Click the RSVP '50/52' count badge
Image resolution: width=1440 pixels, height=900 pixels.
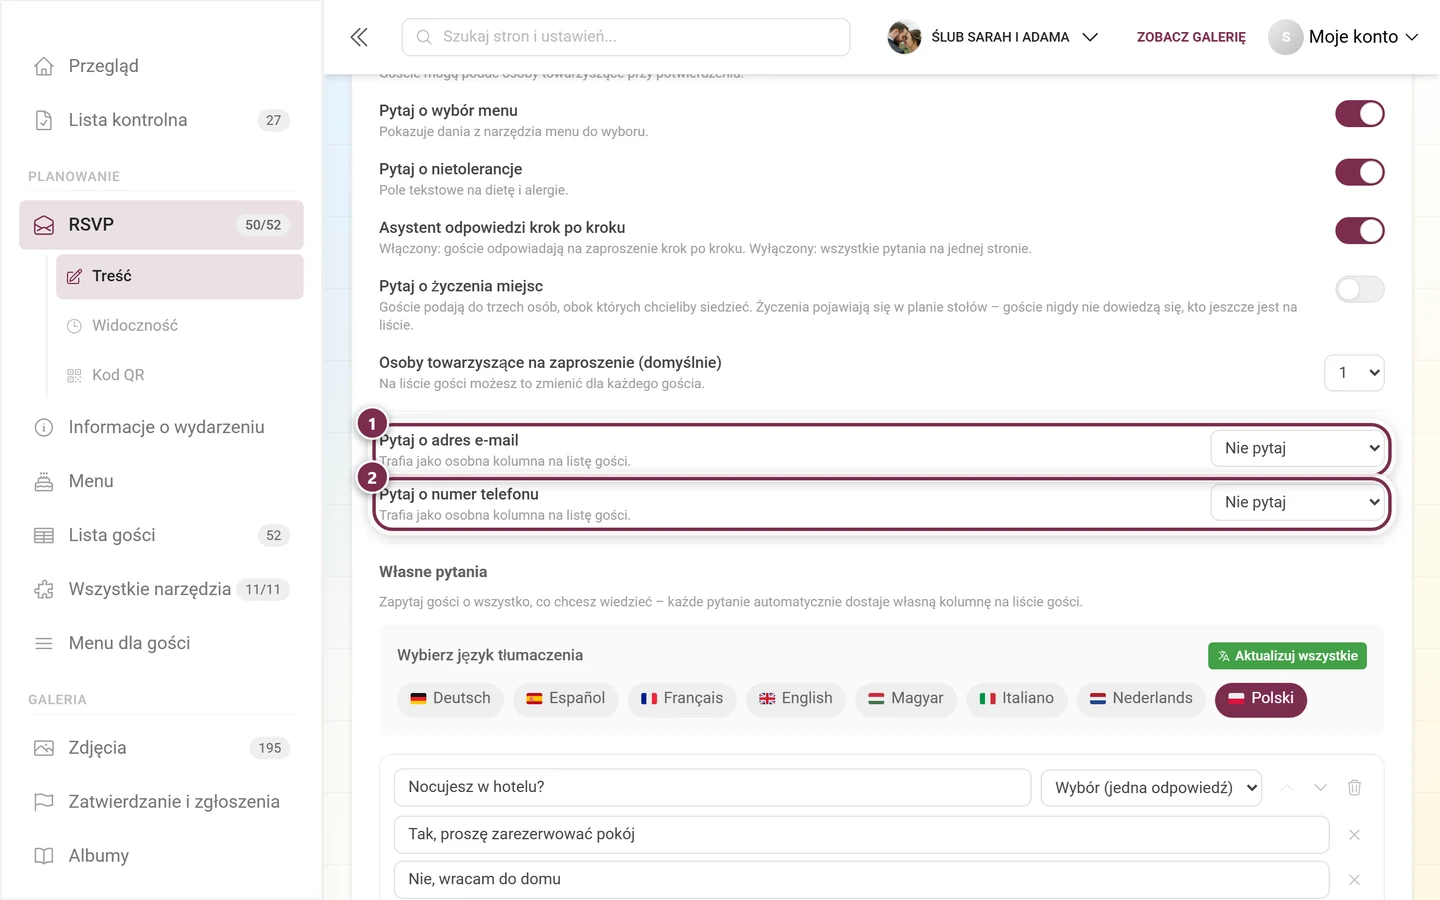263,225
